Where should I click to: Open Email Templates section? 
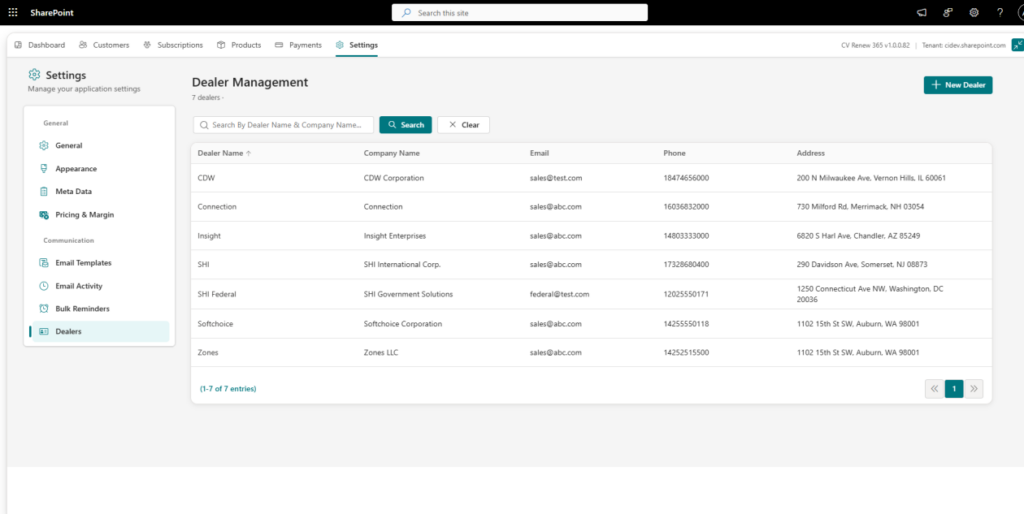coord(99,263)
